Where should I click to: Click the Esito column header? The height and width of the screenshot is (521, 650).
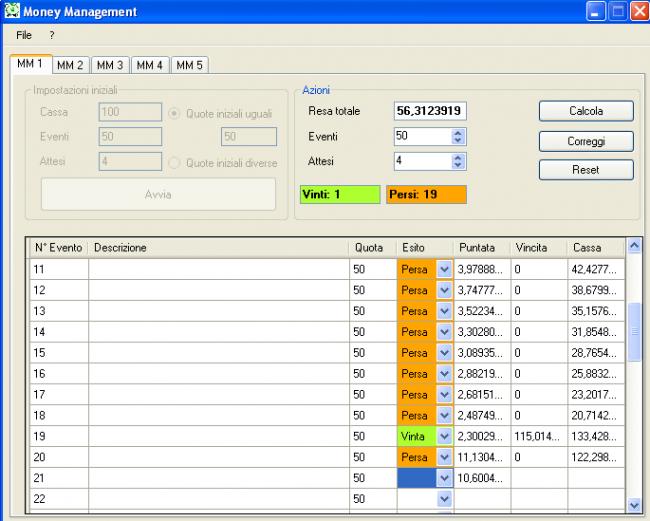pyautogui.click(x=425, y=248)
